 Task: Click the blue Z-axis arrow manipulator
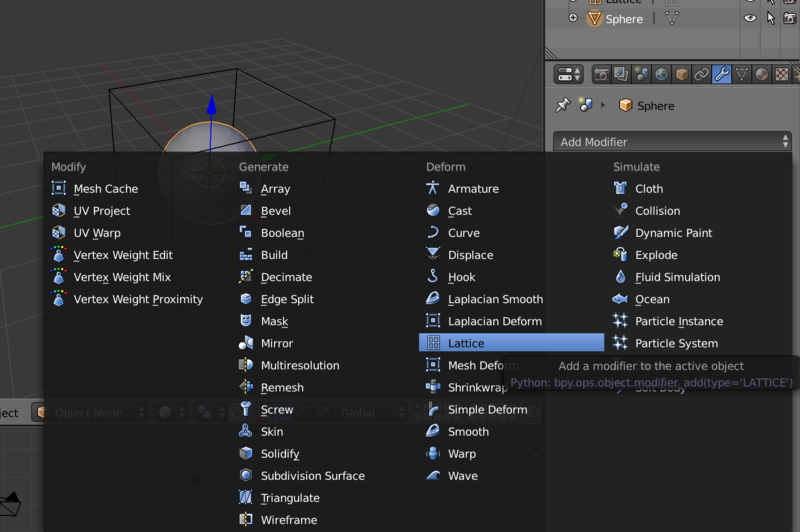[211, 105]
